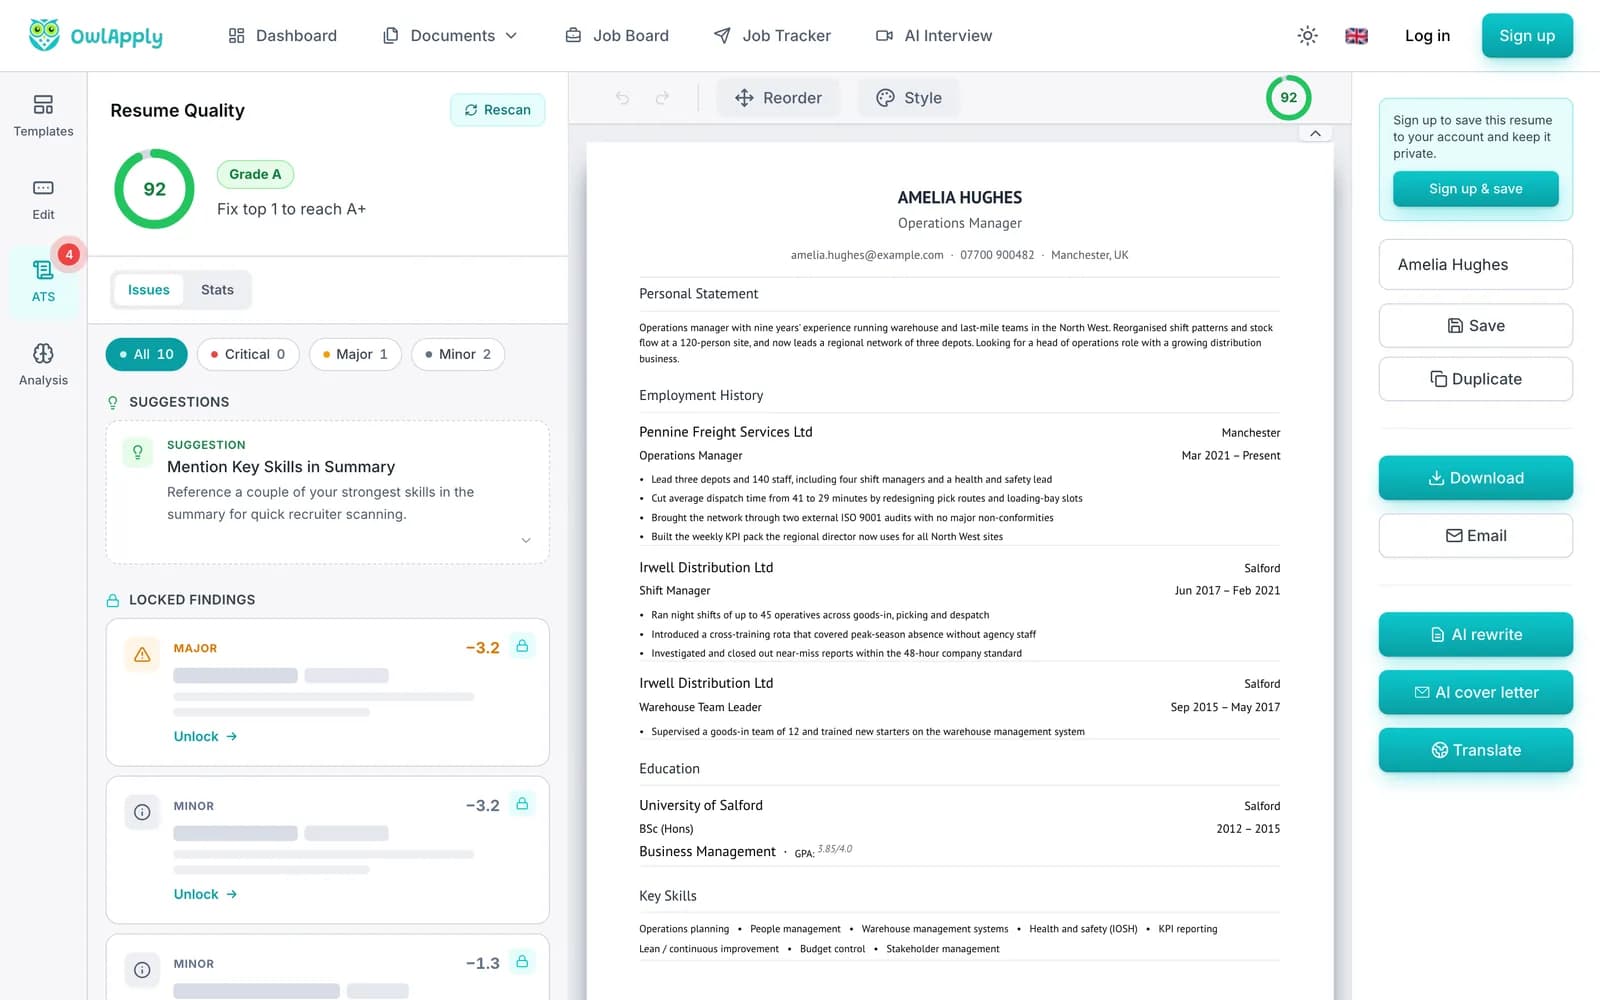Click the AI rewrite button
1600x1000 pixels.
pos(1475,635)
